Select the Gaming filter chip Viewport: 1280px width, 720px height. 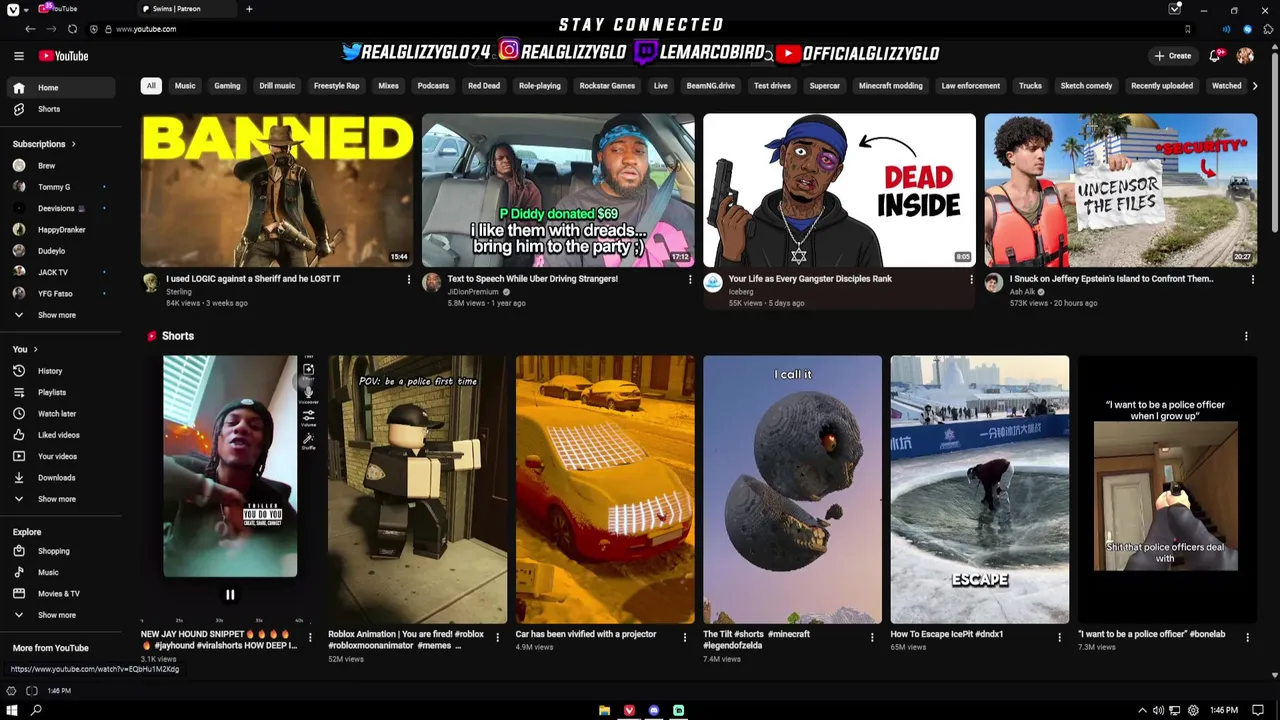[227, 86]
